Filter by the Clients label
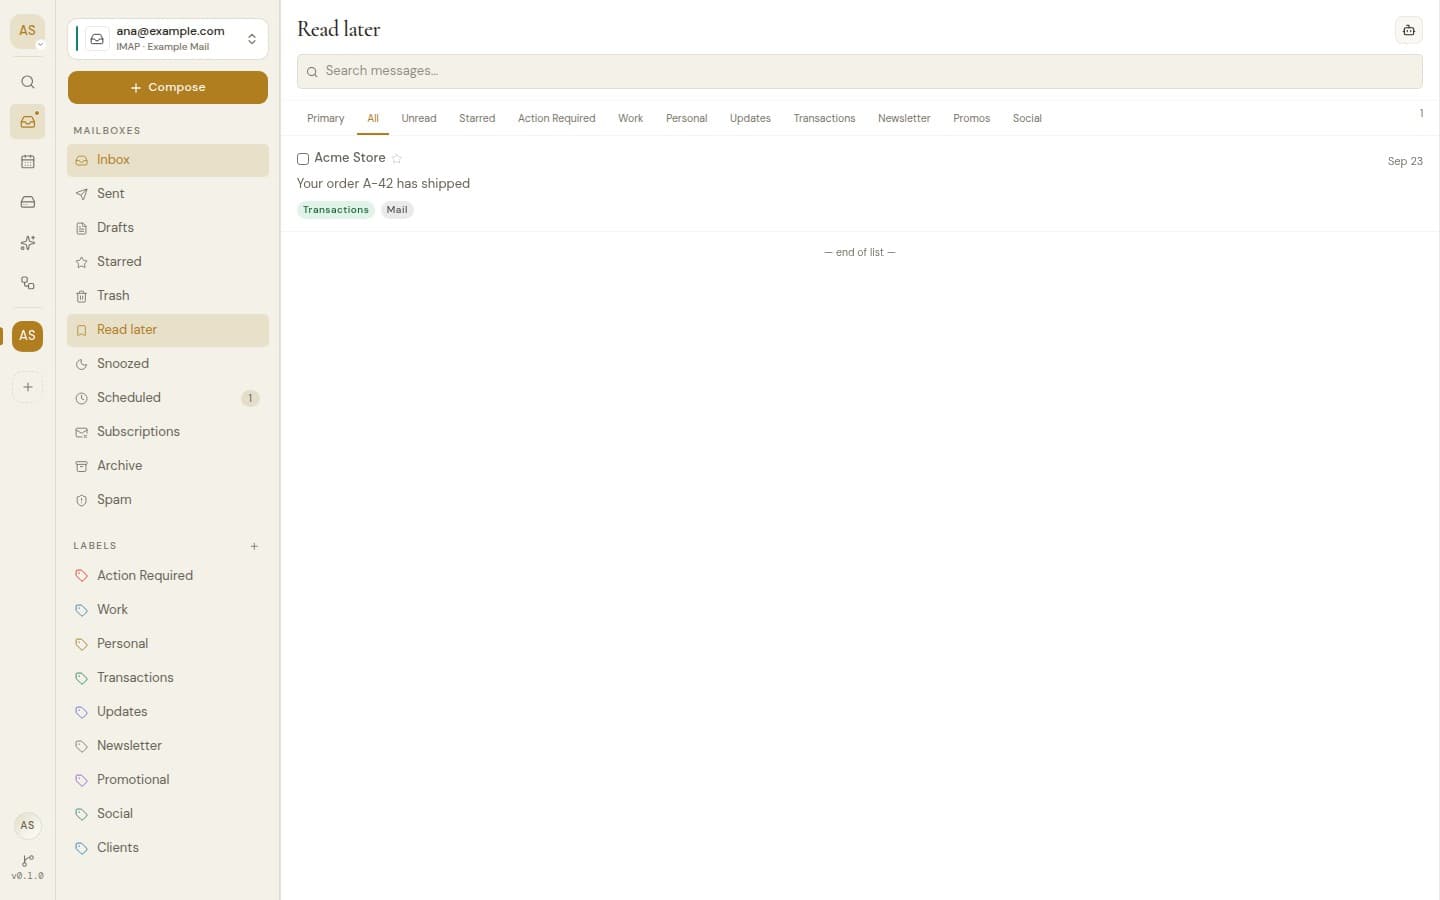This screenshot has height=900, width=1440. tap(168, 848)
